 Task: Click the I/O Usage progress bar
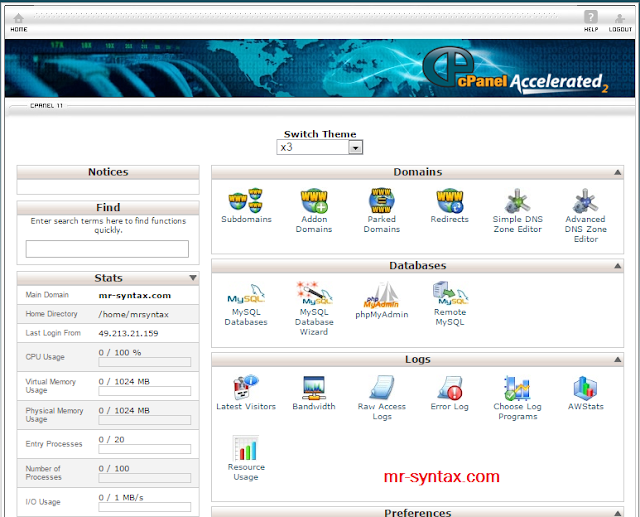pos(144,507)
